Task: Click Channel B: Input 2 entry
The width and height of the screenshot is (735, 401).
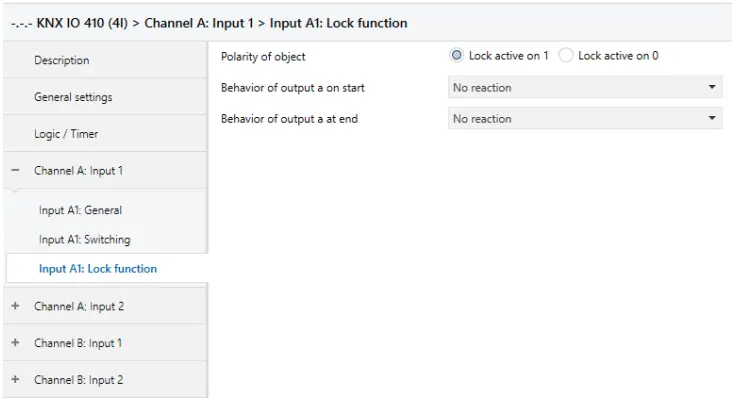Action: (78, 380)
